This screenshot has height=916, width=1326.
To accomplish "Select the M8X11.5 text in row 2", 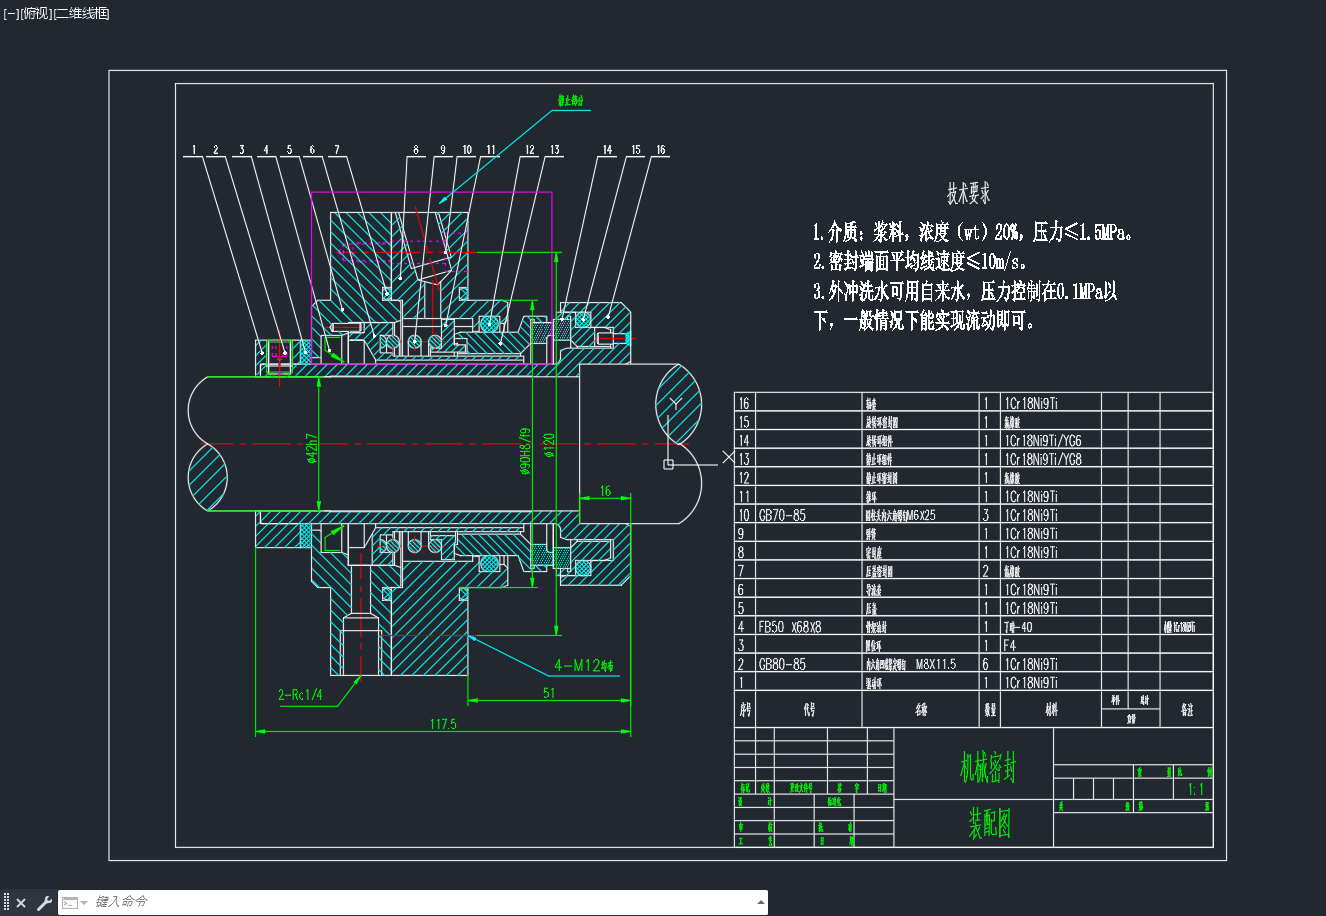I will click(x=936, y=665).
